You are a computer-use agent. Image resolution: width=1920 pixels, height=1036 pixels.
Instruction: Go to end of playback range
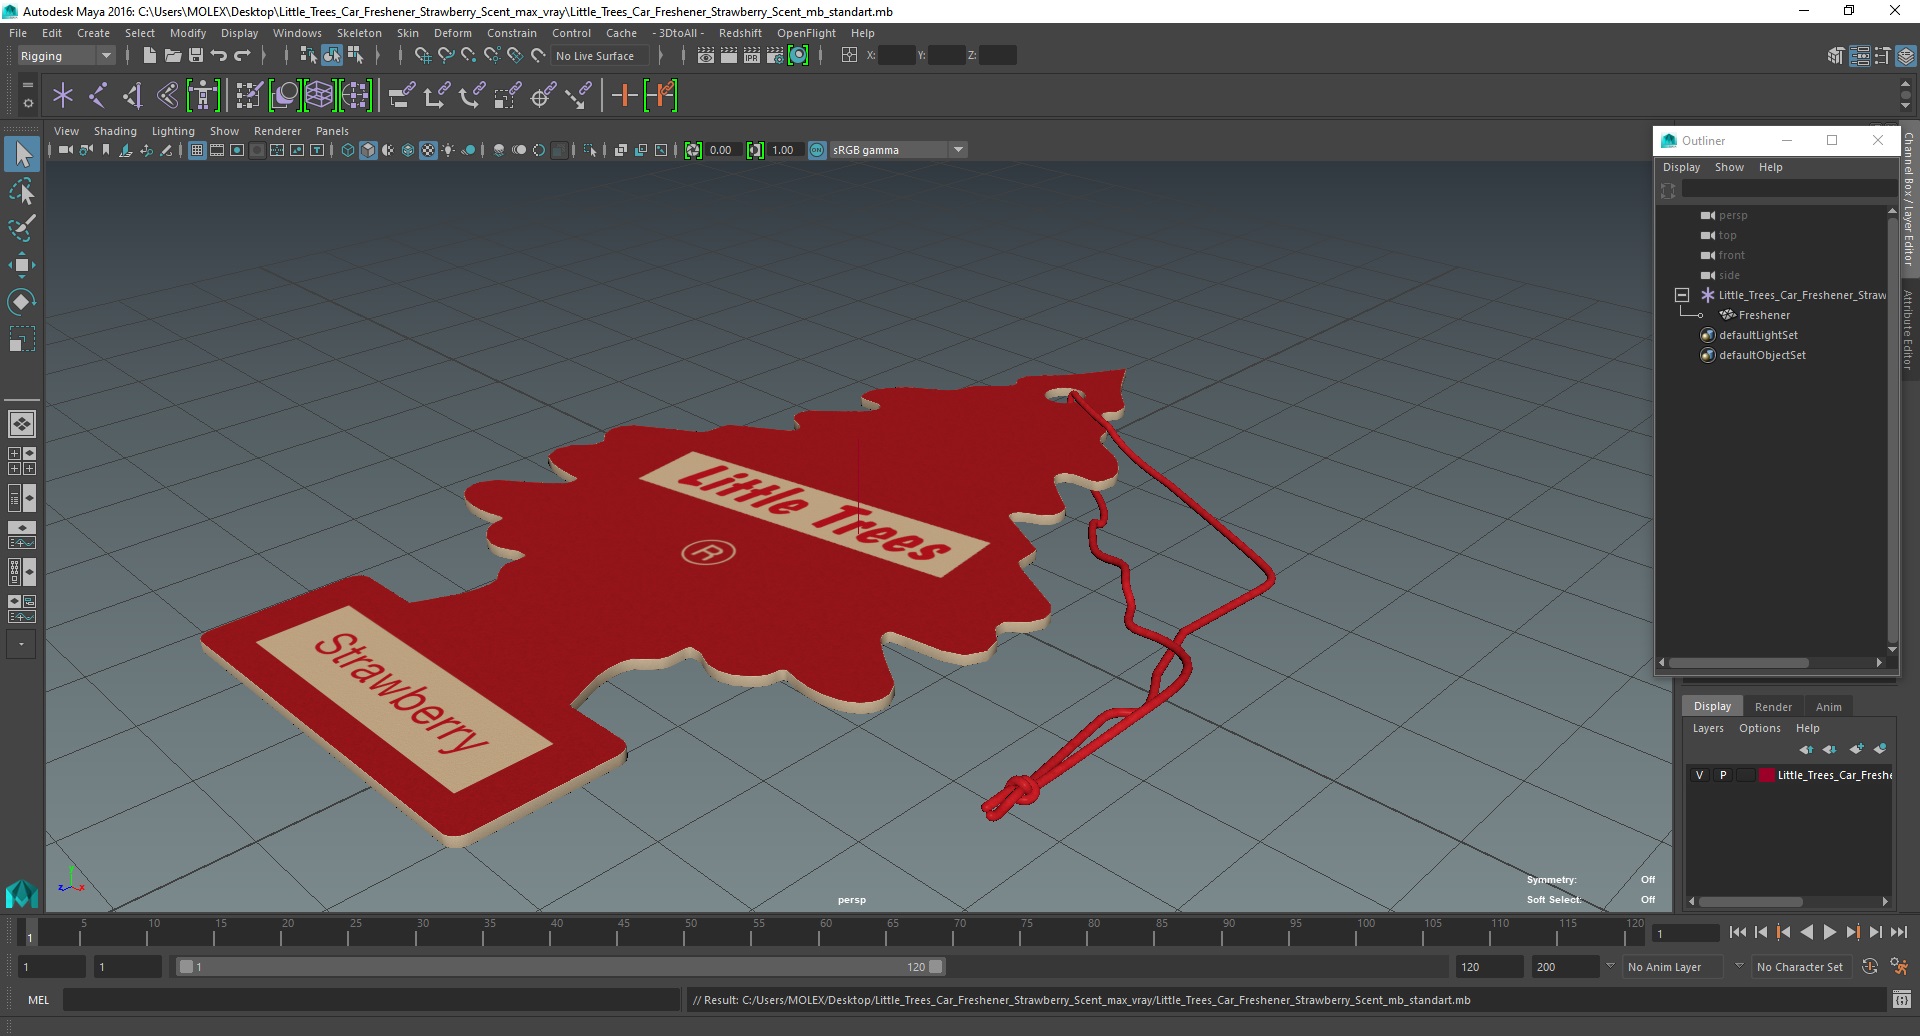point(1898,932)
